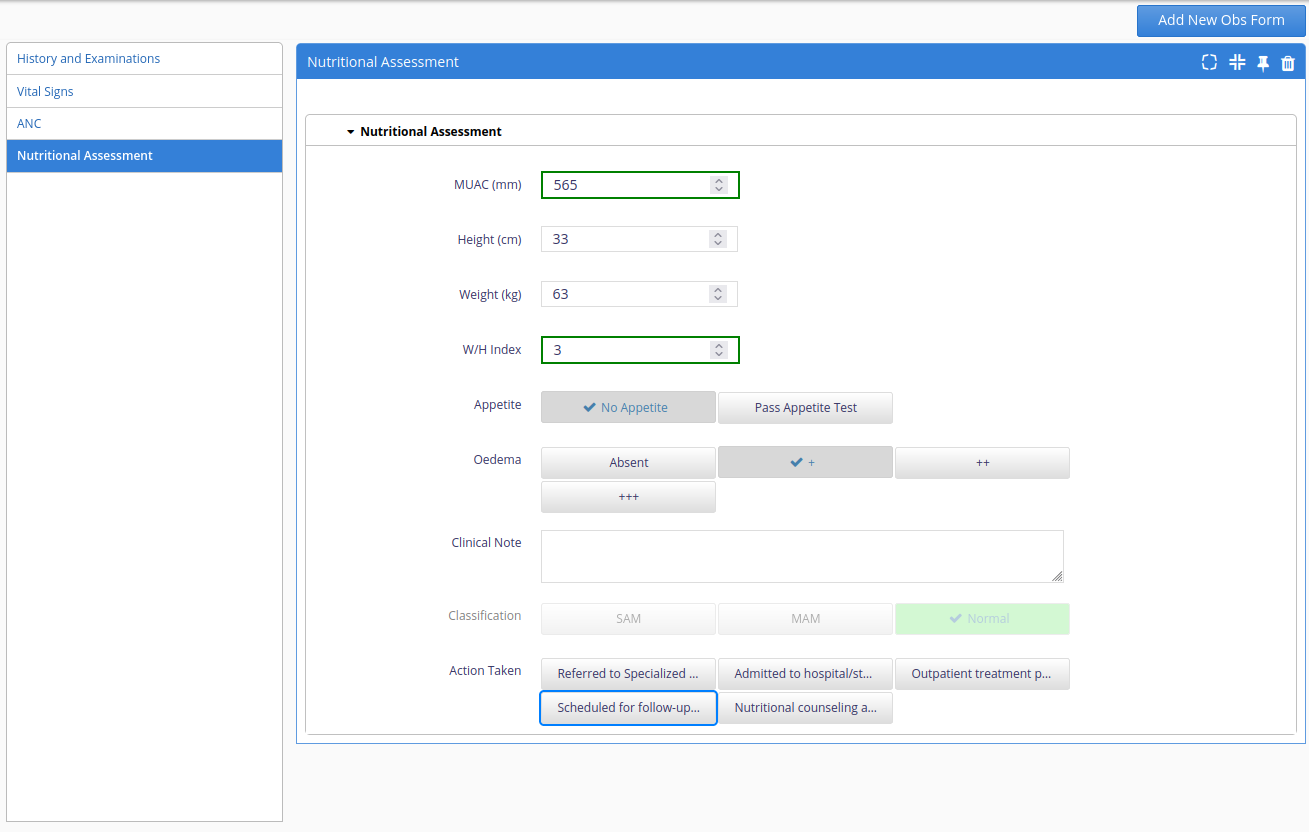This screenshot has width=1309, height=832.
Task: Deselect the No Appetite option
Action: (x=628, y=407)
